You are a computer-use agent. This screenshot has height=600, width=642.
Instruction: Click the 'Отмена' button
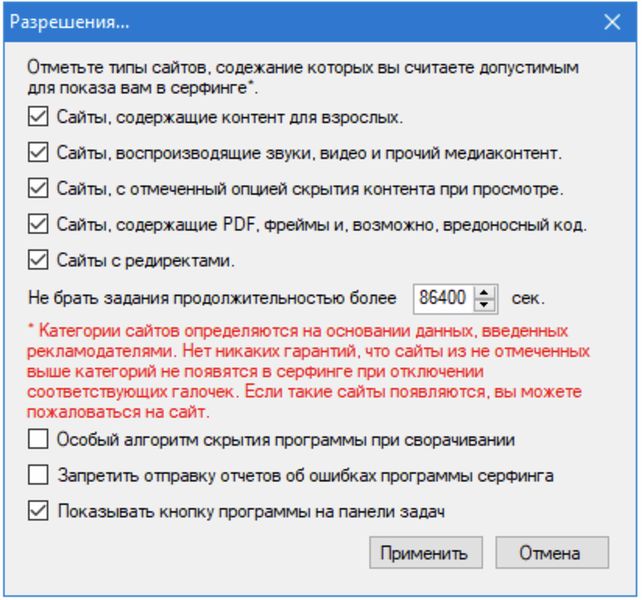(551, 552)
